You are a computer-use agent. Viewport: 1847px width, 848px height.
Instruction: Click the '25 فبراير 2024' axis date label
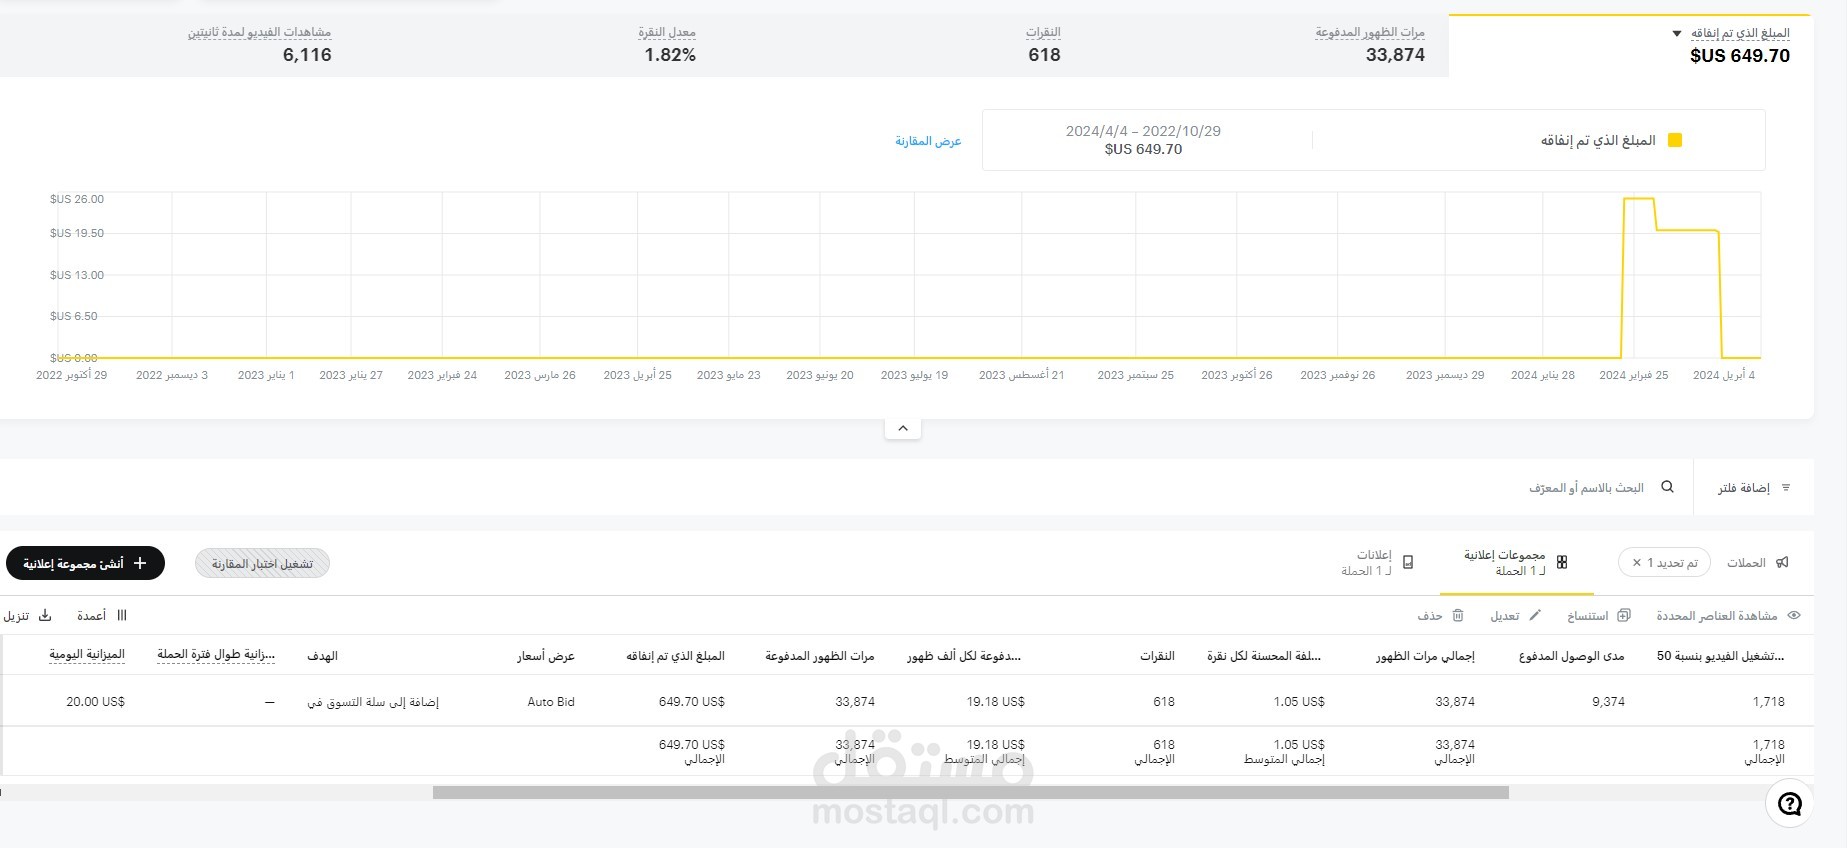(x=1634, y=375)
